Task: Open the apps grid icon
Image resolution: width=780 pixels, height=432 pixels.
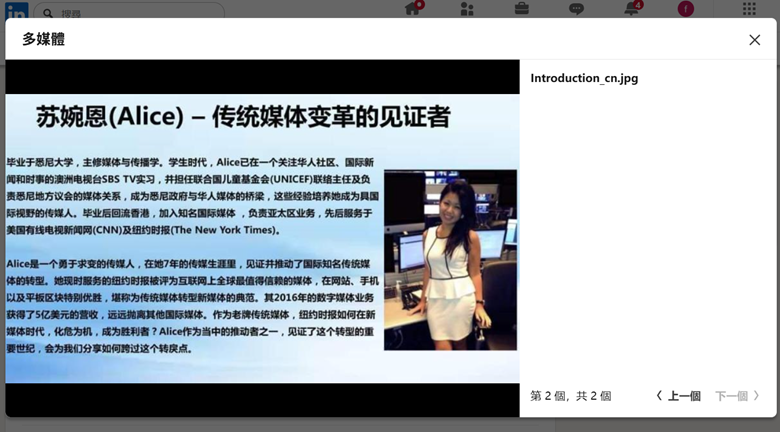Action: click(749, 8)
